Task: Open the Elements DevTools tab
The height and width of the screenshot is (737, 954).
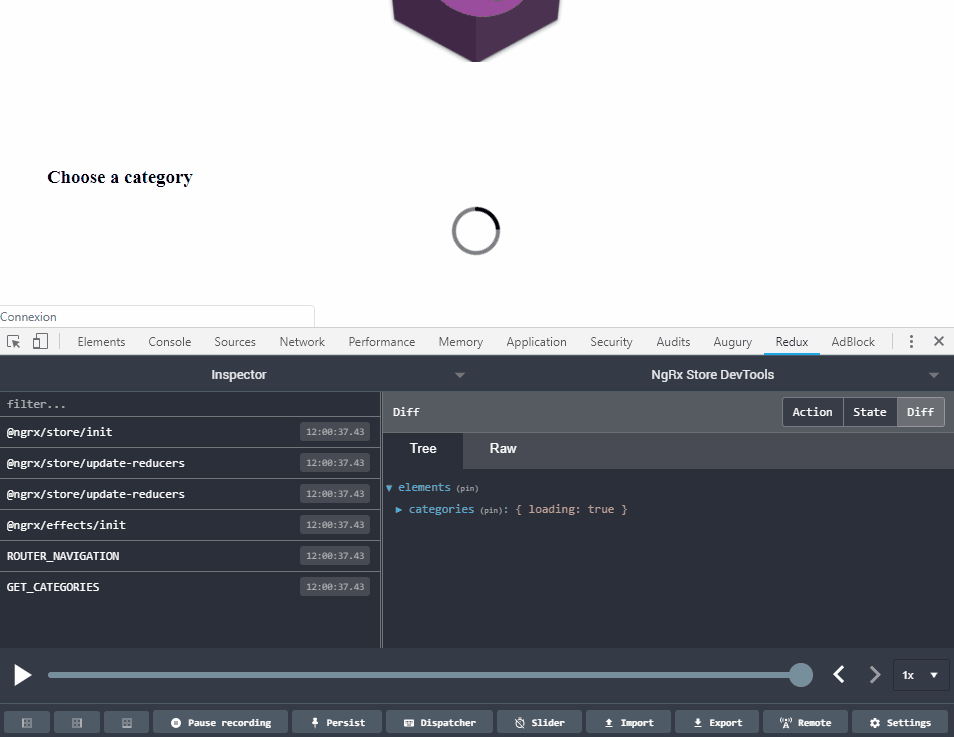Action: click(101, 341)
